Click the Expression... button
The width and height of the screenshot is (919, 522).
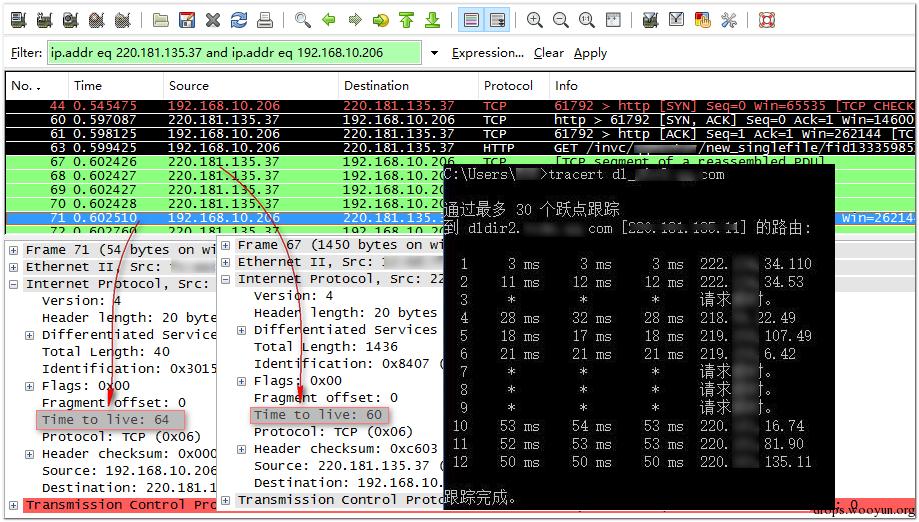click(488, 53)
